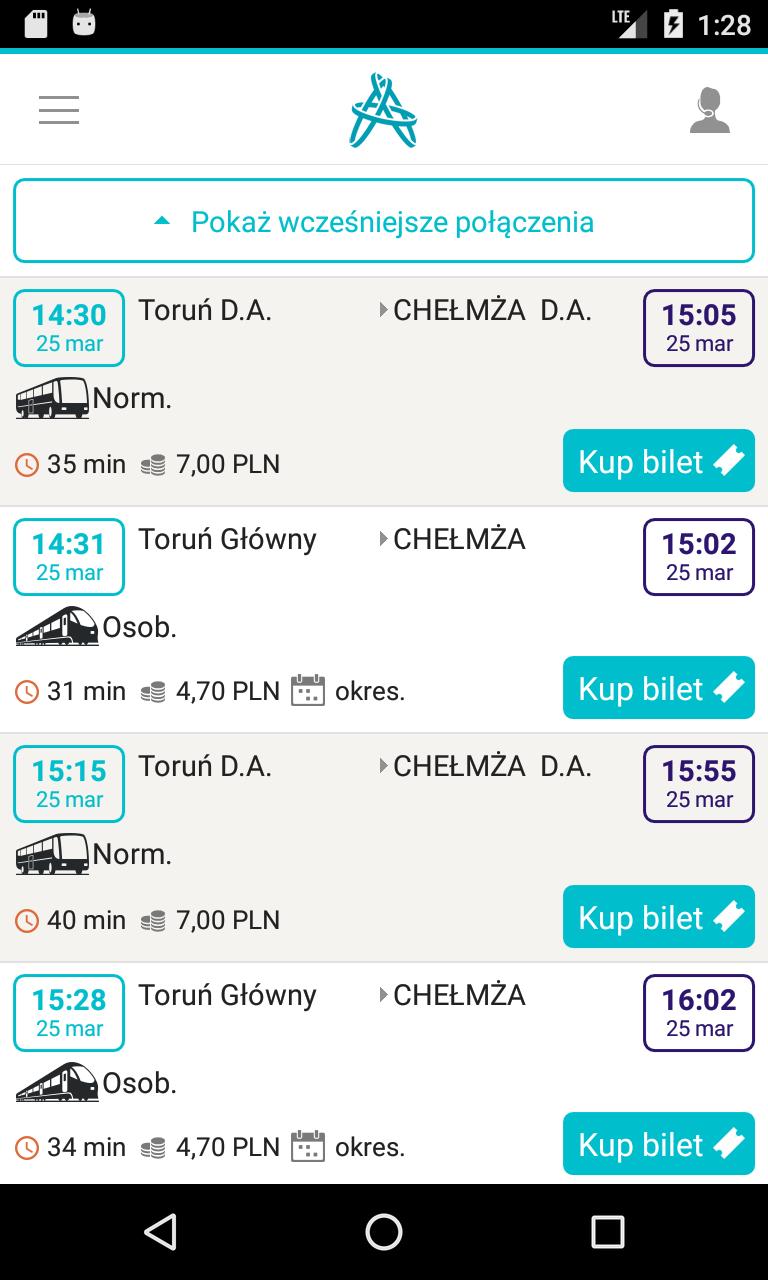Select the 16:02 arrival time box
The image size is (768, 1280).
[699, 1012]
